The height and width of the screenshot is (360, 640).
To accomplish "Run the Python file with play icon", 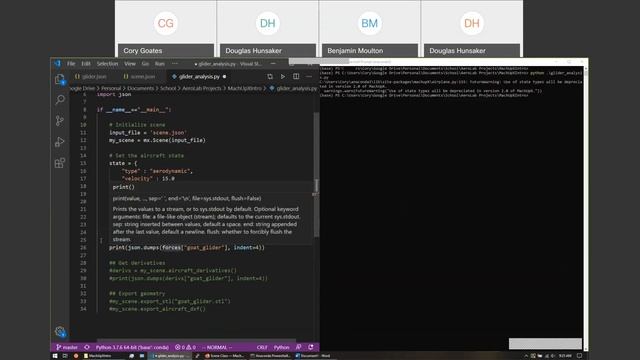I will point(282,76).
